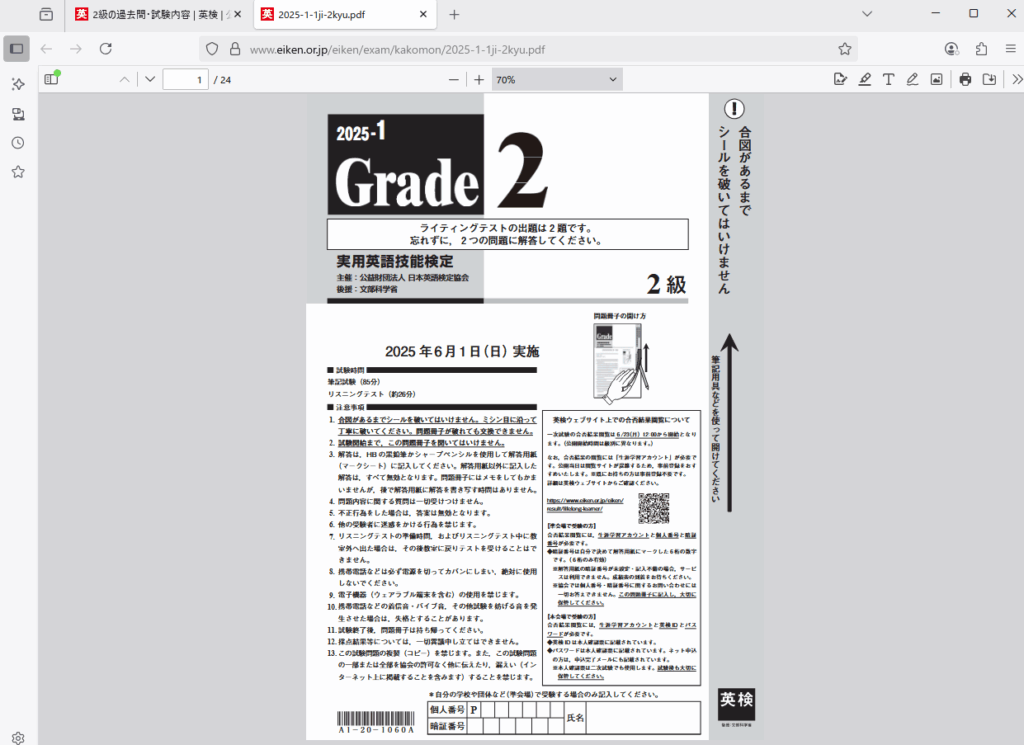The width and height of the screenshot is (1024, 745).
Task: Open the AI chatbot sidebar icon
Action: click(18, 84)
